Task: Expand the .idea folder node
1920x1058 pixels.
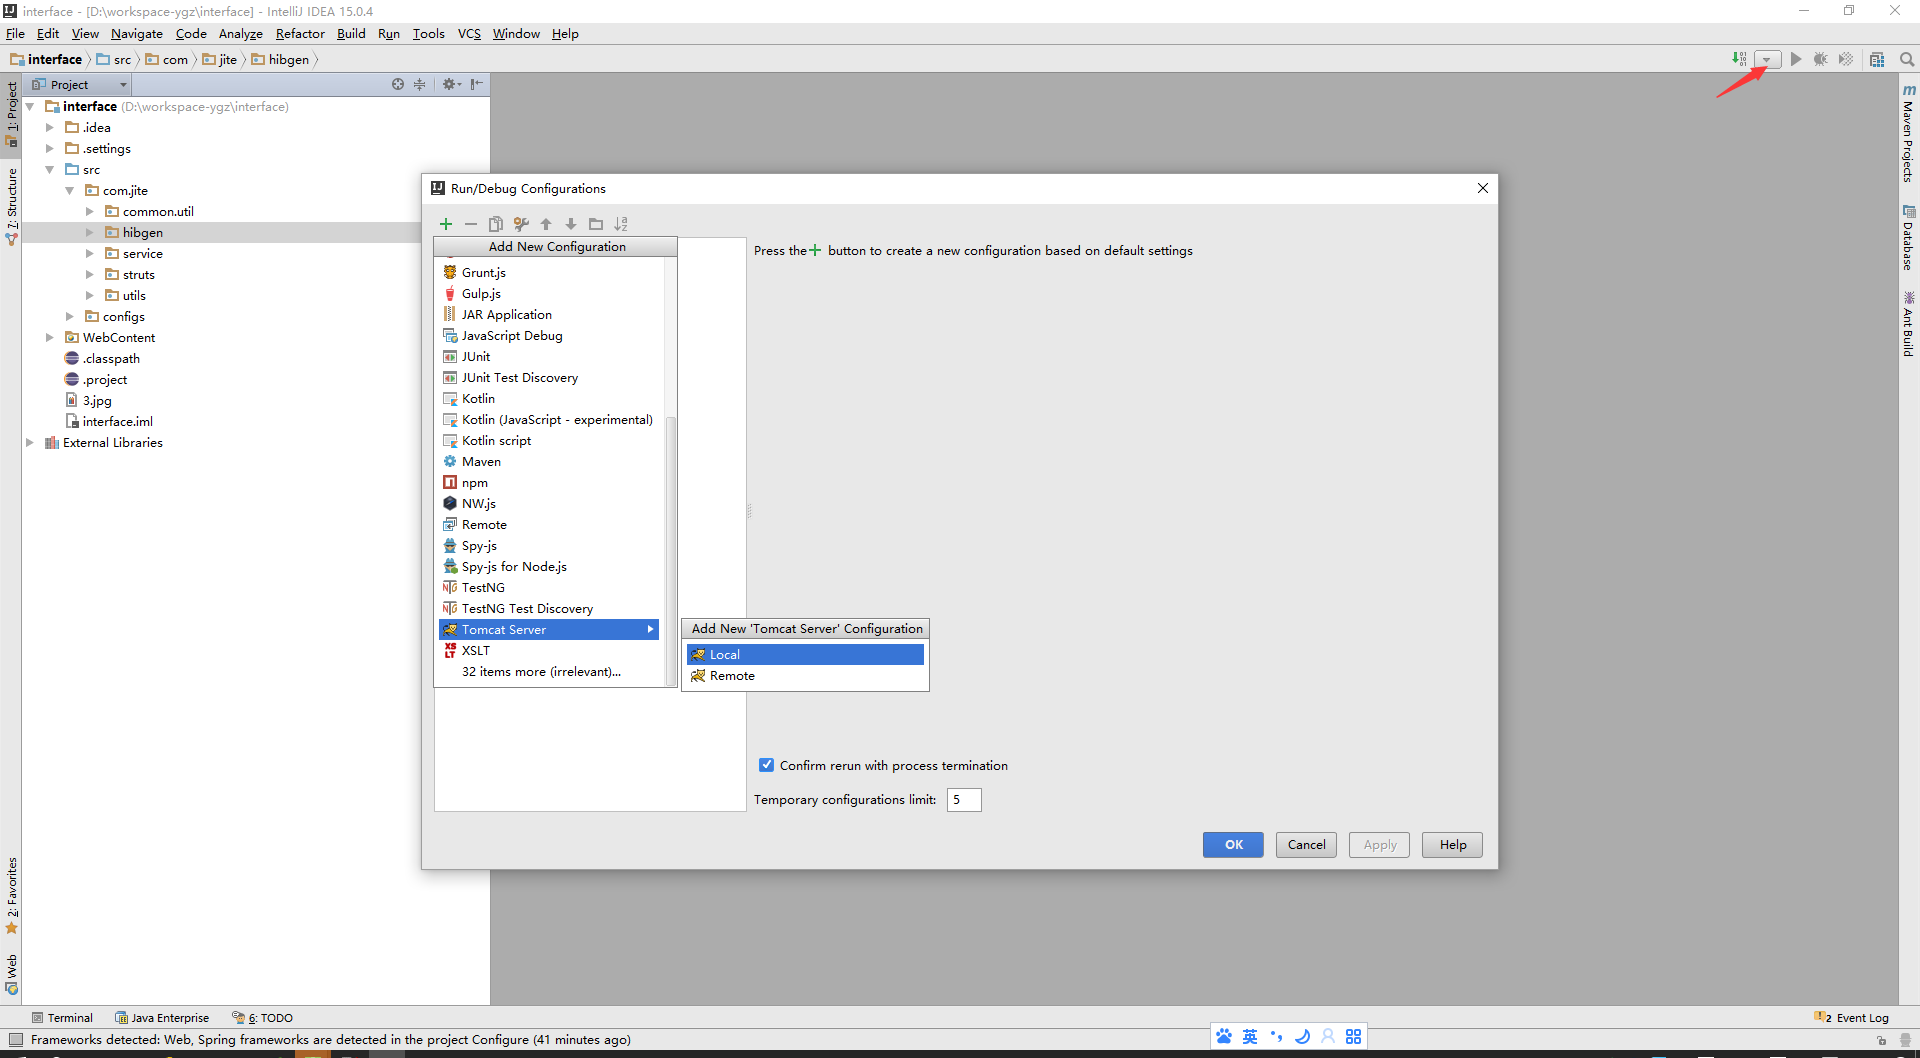Action: point(50,127)
